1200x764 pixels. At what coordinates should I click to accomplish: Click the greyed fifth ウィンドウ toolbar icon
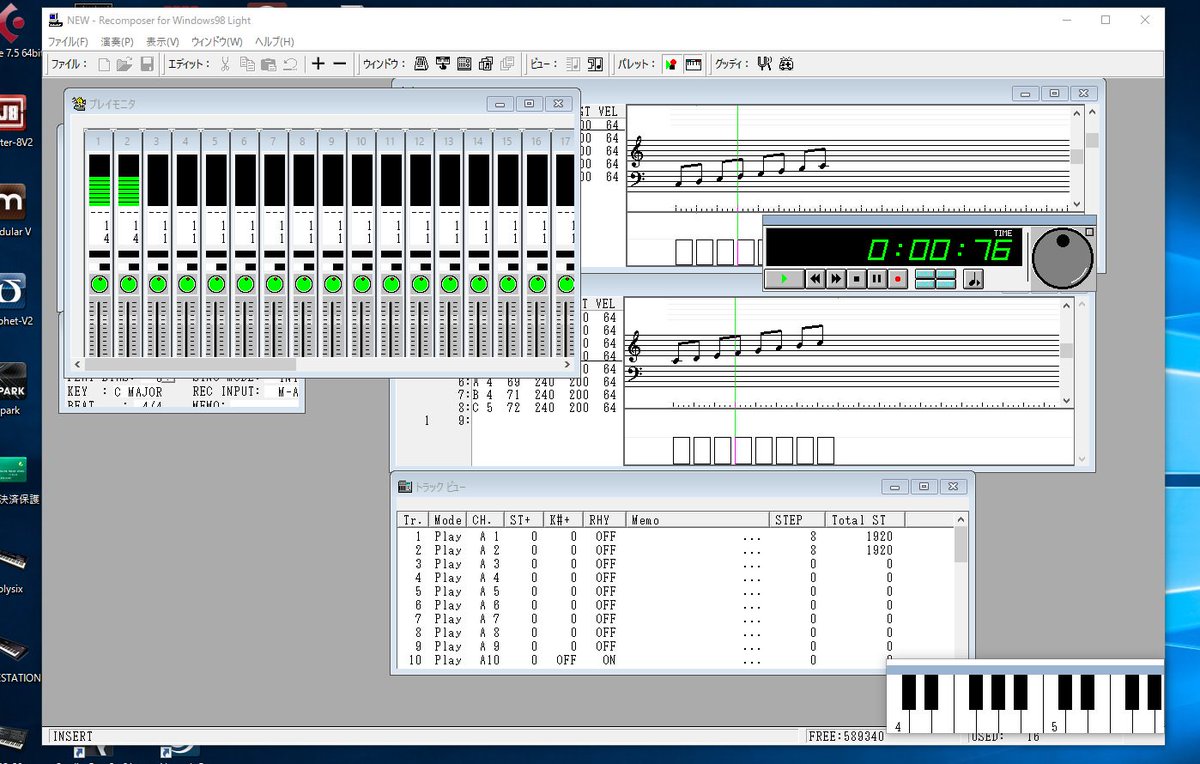pyautogui.click(x=508, y=64)
